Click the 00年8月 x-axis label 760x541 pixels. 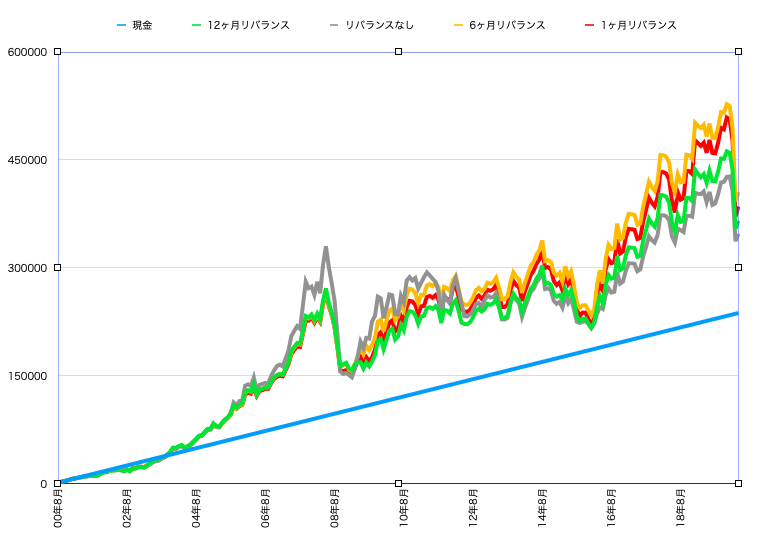pyautogui.click(x=58, y=509)
